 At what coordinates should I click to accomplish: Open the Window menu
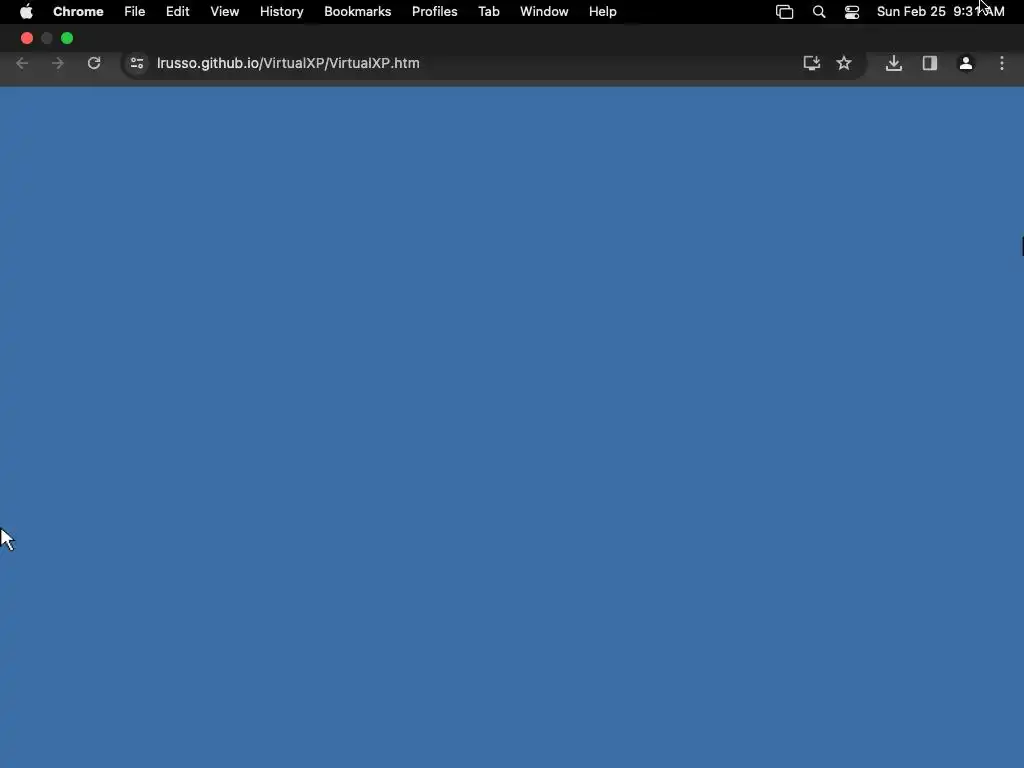[544, 12]
